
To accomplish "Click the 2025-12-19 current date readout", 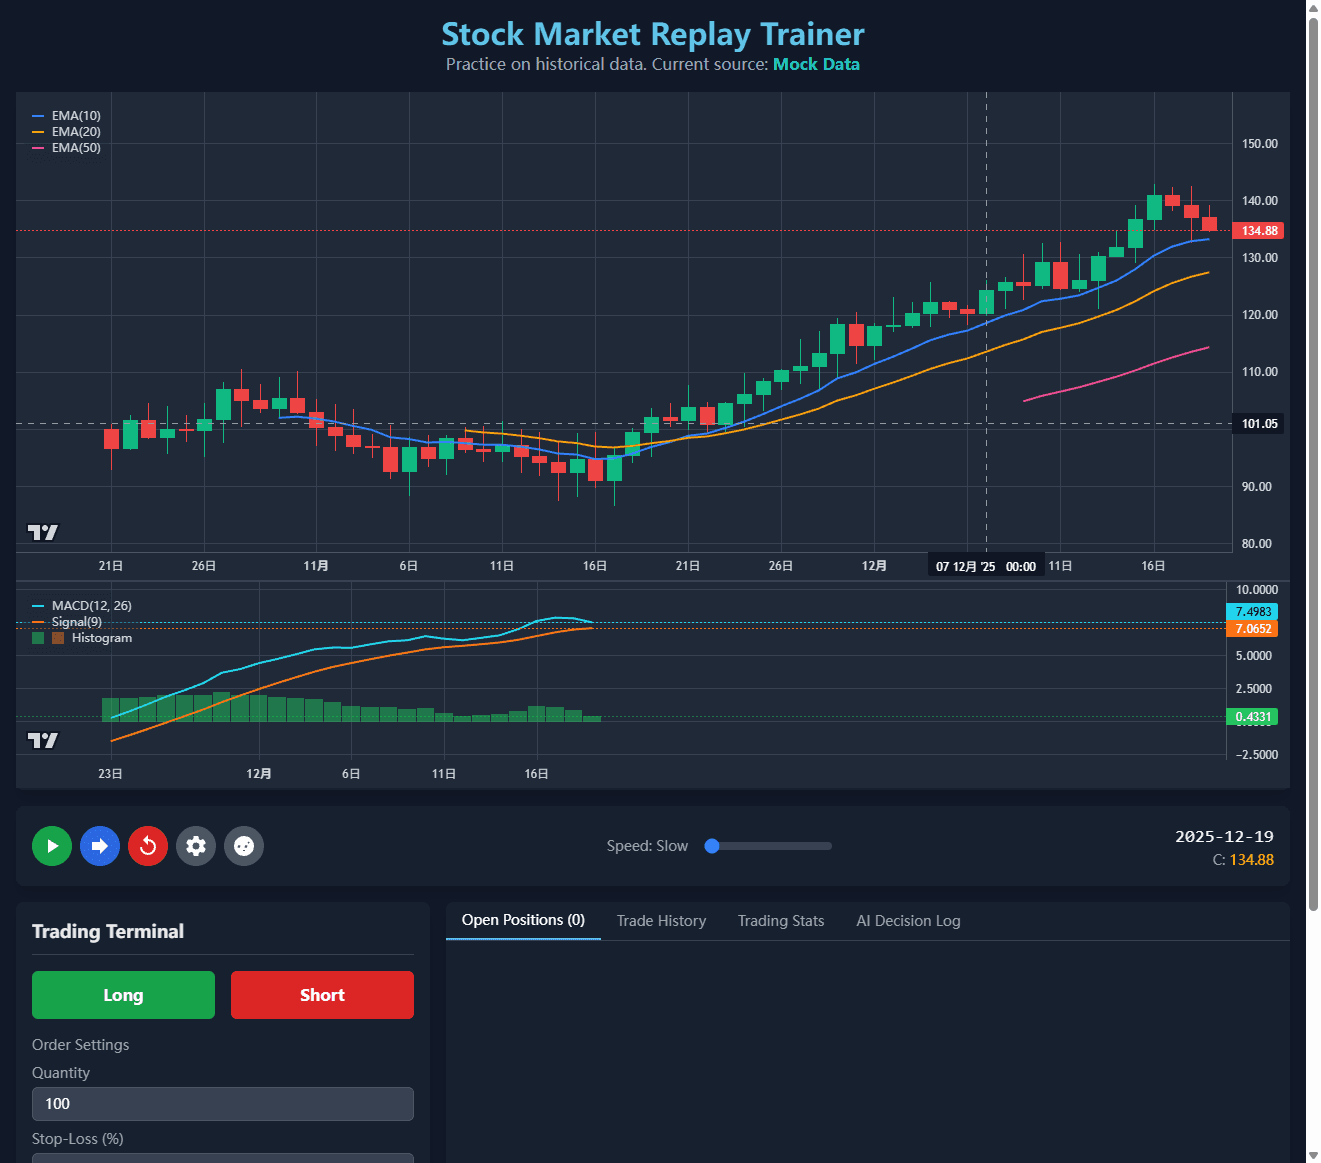I will [x=1224, y=837].
